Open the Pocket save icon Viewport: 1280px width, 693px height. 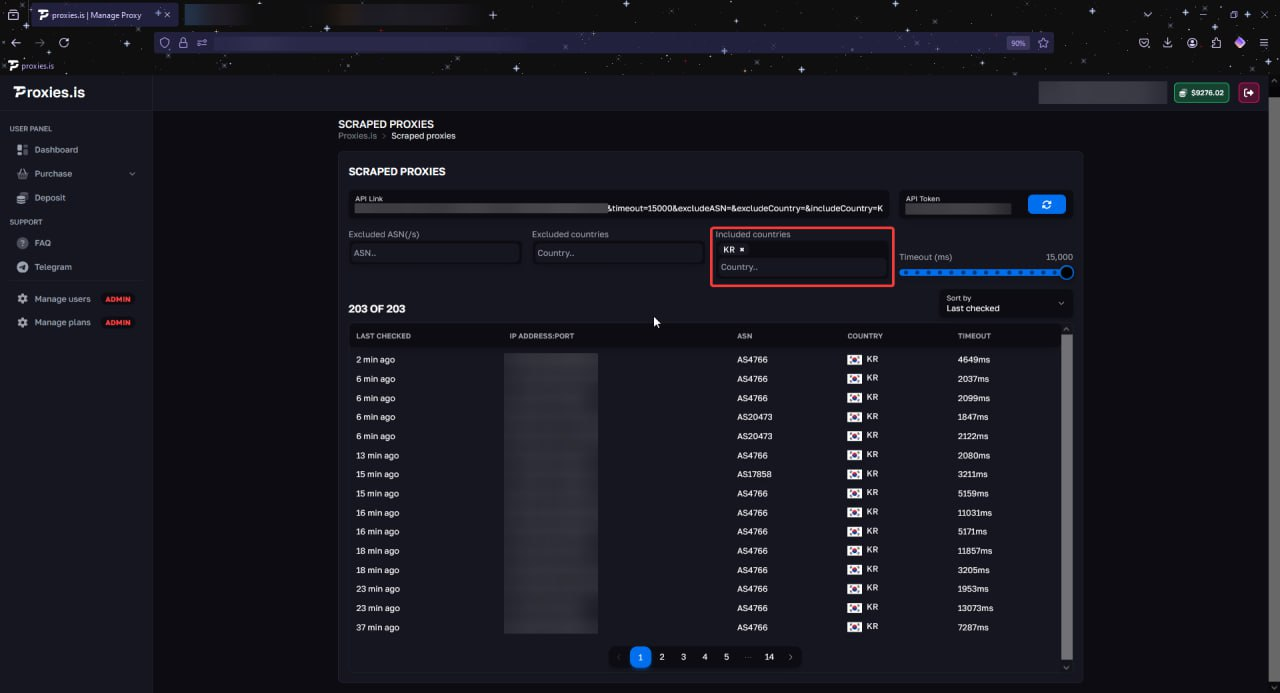point(1145,43)
